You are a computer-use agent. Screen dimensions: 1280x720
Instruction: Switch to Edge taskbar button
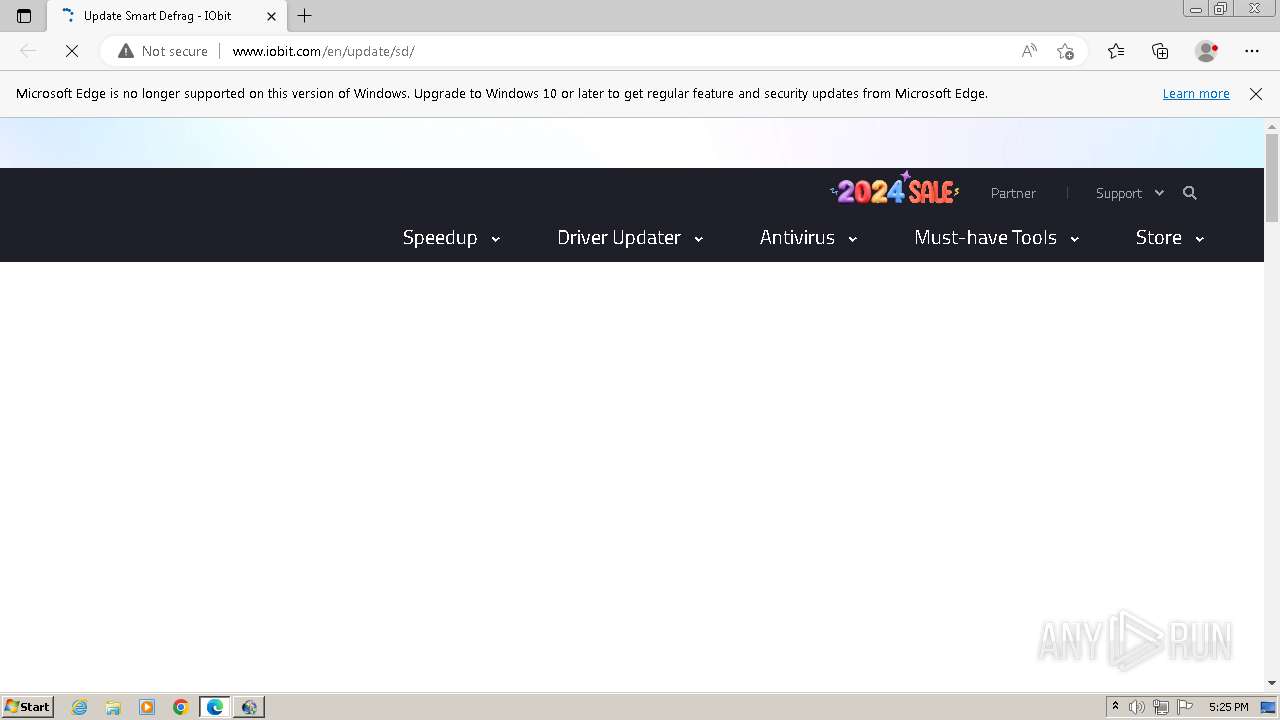coord(215,707)
